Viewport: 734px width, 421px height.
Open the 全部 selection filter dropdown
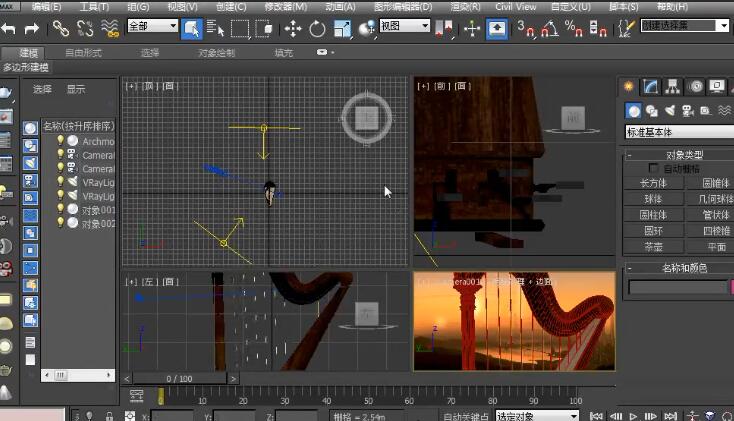(x=152, y=26)
